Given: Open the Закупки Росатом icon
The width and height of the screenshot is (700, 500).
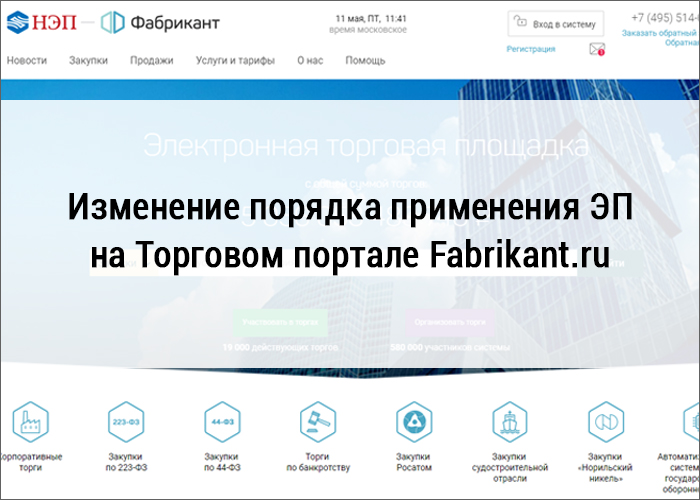Looking at the screenshot, I should click(x=413, y=421).
